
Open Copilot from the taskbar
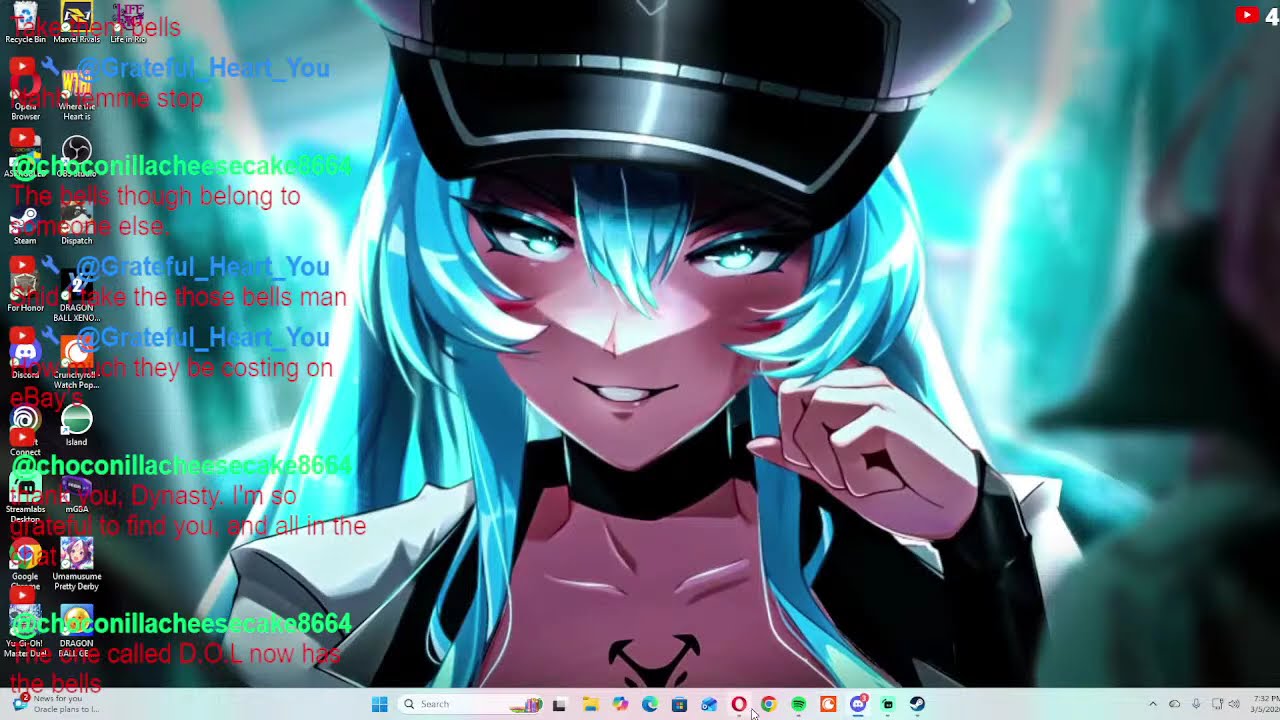pyautogui.click(x=620, y=704)
